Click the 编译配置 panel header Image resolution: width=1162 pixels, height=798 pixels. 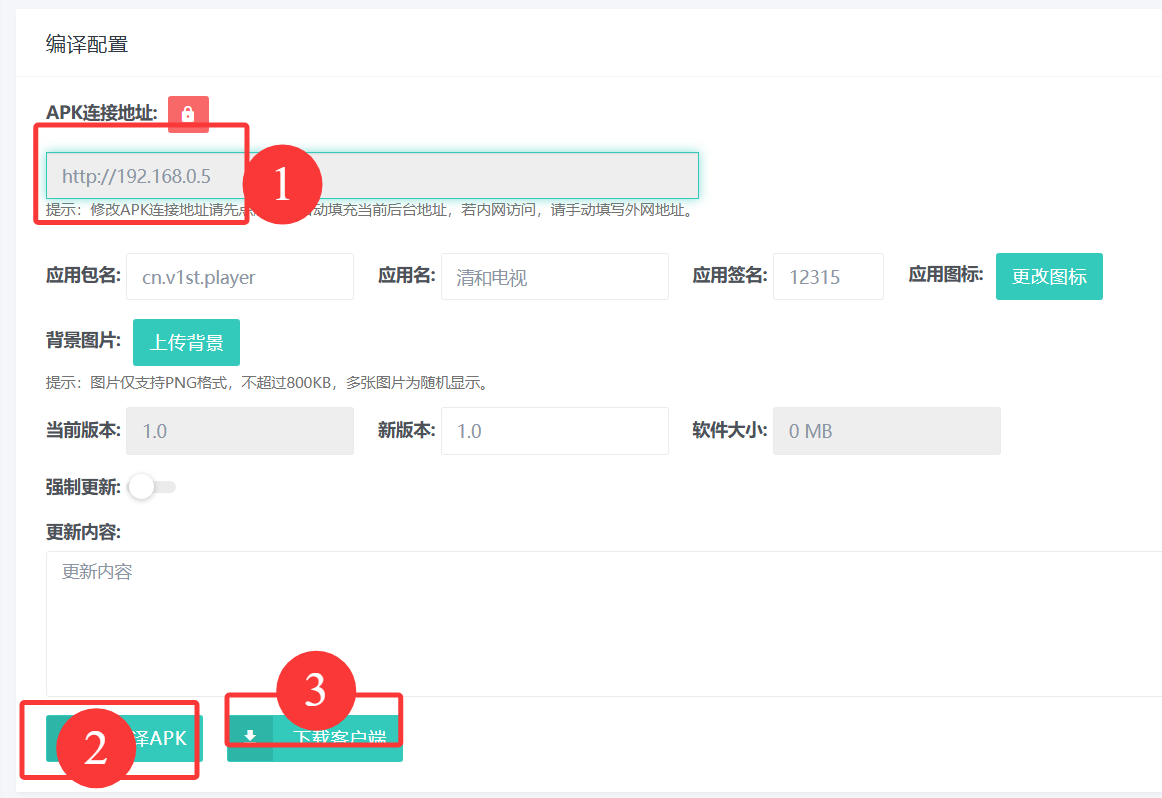click(x=87, y=44)
